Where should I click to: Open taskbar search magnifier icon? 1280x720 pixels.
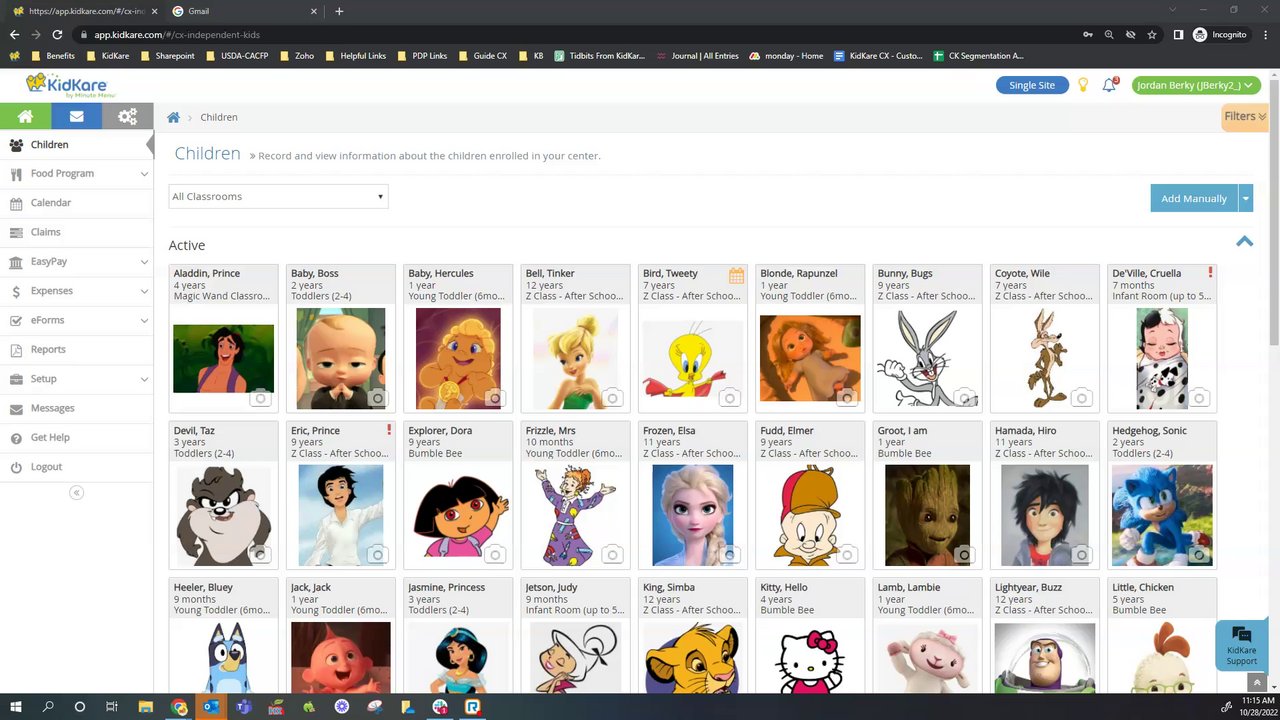(x=47, y=706)
